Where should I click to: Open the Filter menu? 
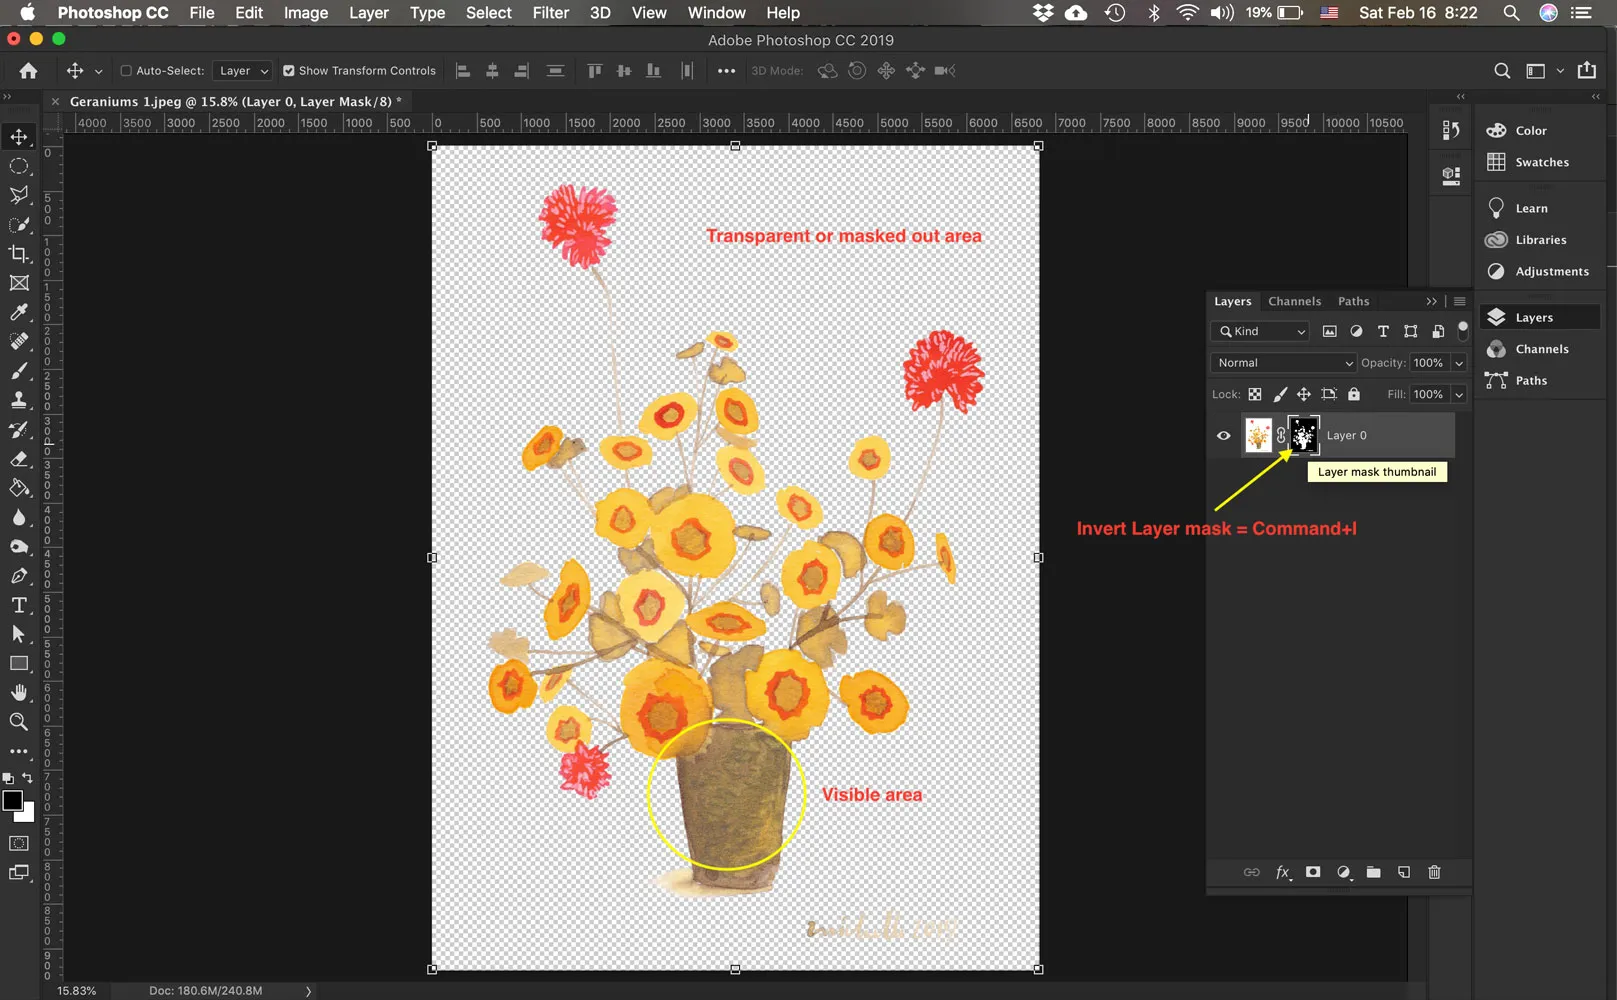click(x=550, y=13)
